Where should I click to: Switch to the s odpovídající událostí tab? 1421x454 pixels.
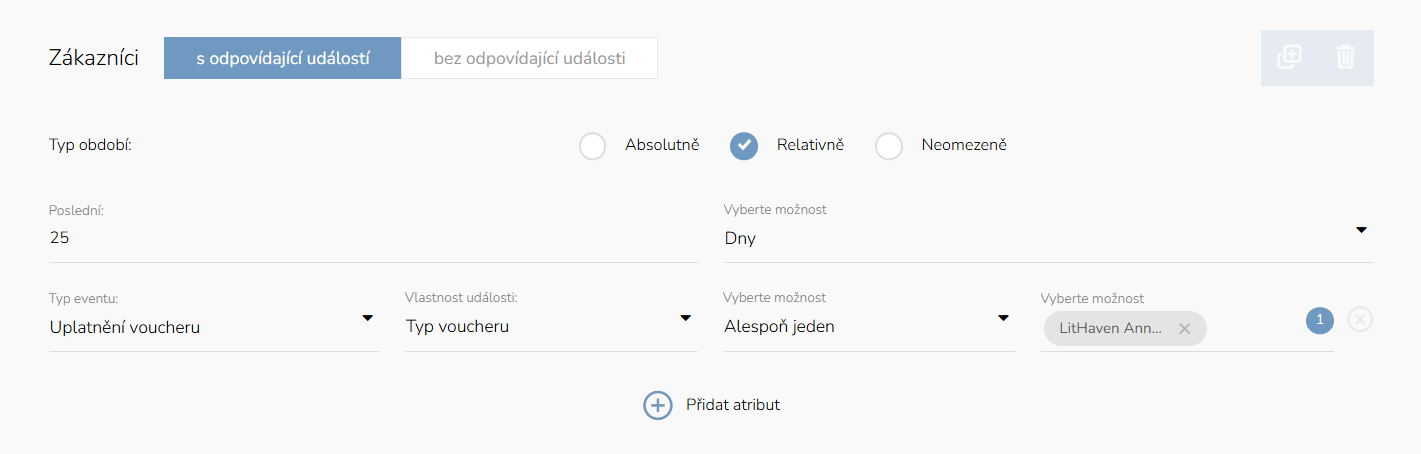tap(282, 58)
